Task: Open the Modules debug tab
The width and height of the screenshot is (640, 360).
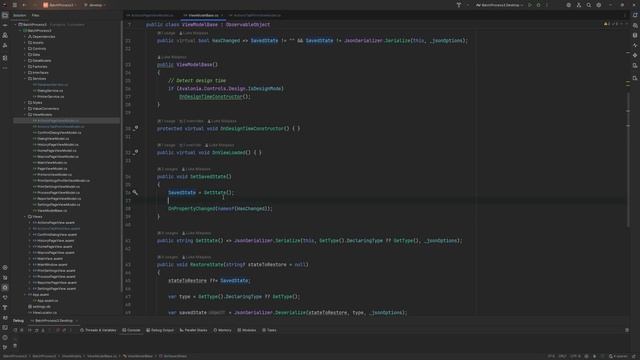Action: point(247,330)
